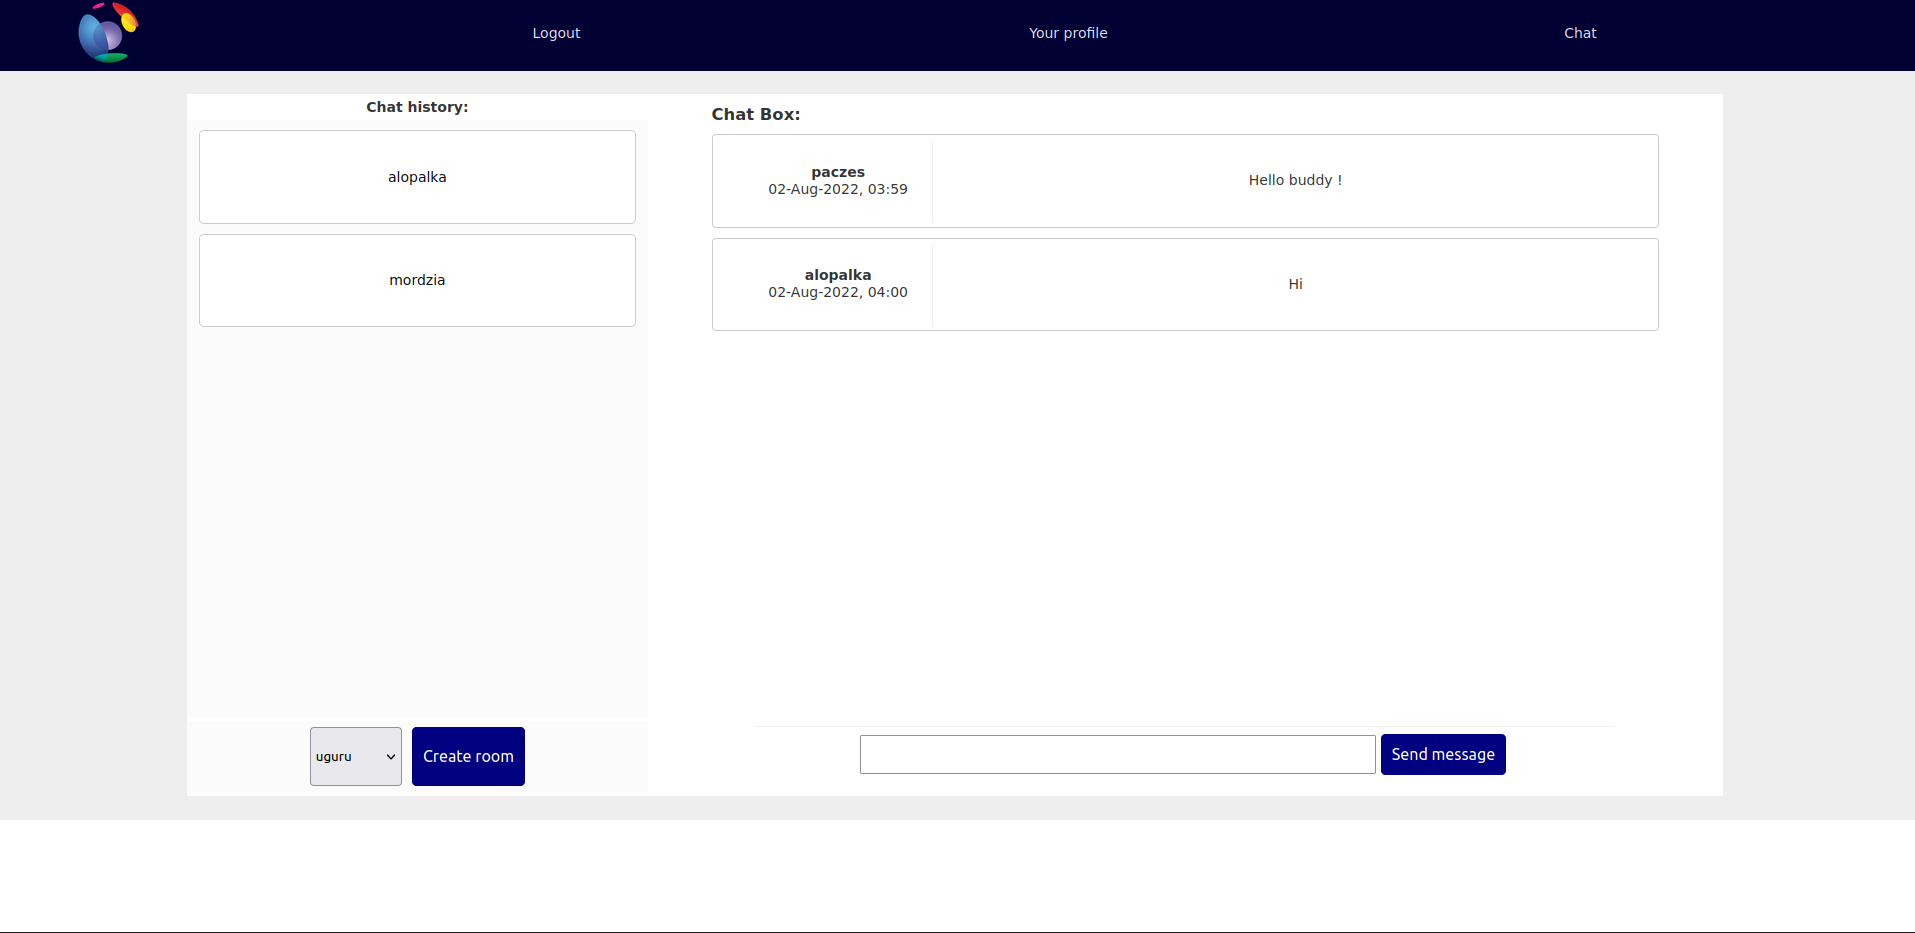Click the Chat history: heading
The height and width of the screenshot is (933, 1915).
pos(417,107)
